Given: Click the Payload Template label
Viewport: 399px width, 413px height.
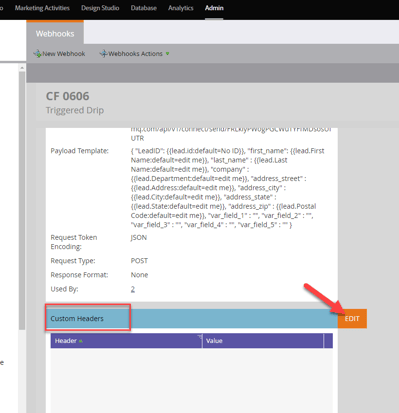Looking at the screenshot, I should point(80,151).
